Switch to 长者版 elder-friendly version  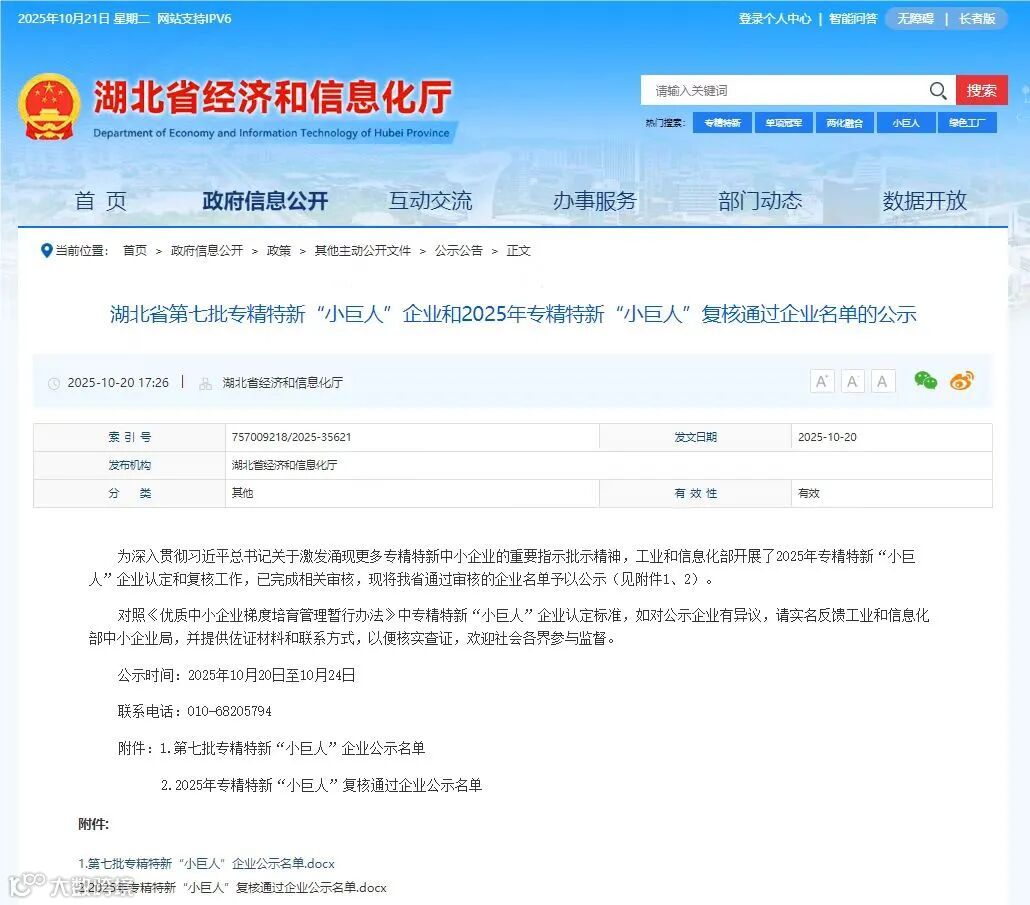click(x=977, y=18)
